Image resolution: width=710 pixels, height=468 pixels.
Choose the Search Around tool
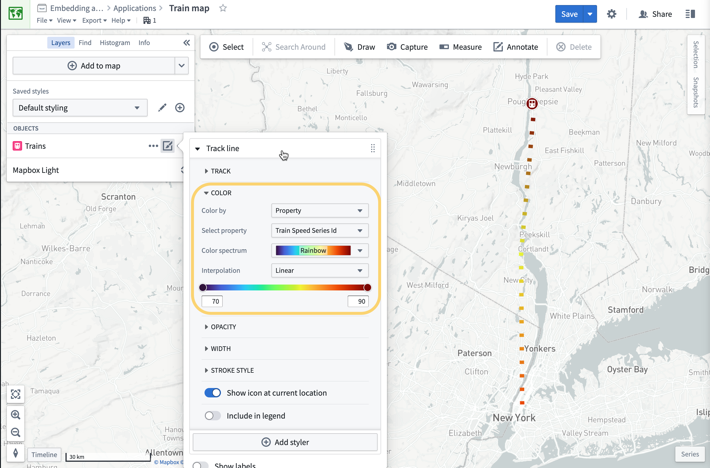tap(293, 47)
